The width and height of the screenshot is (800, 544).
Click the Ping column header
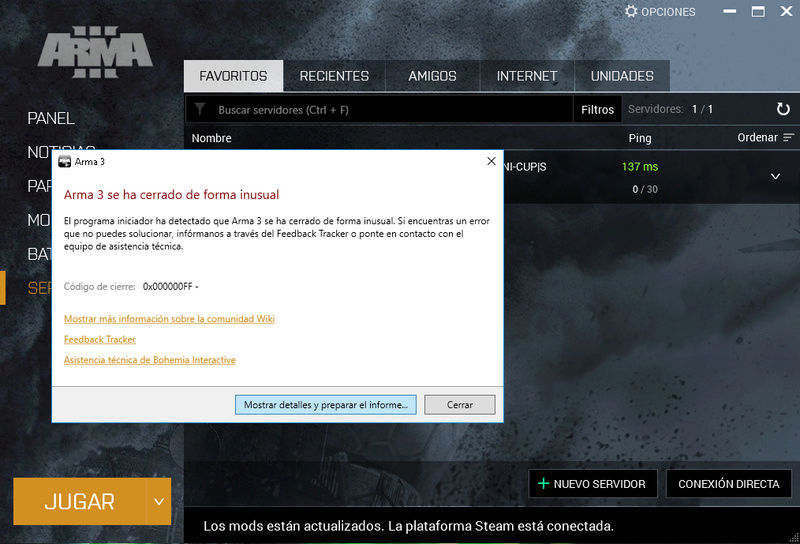click(640, 138)
